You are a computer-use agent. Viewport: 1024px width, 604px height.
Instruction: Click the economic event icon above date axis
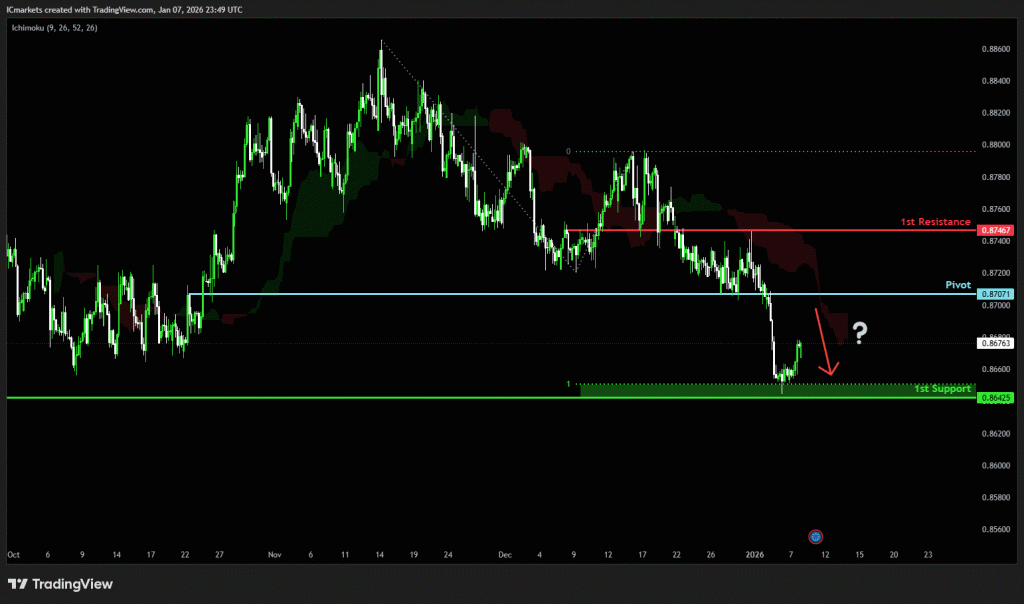tap(815, 536)
